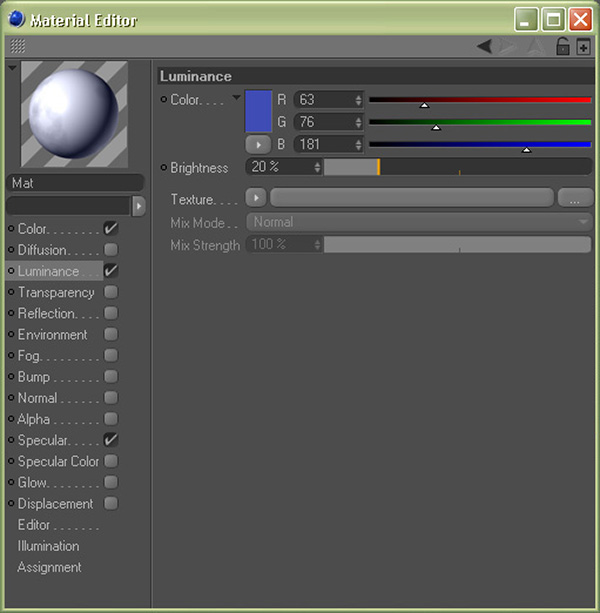Click arrow button below color swatch
This screenshot has width=600, height=613.
click(x=258, y=144)
